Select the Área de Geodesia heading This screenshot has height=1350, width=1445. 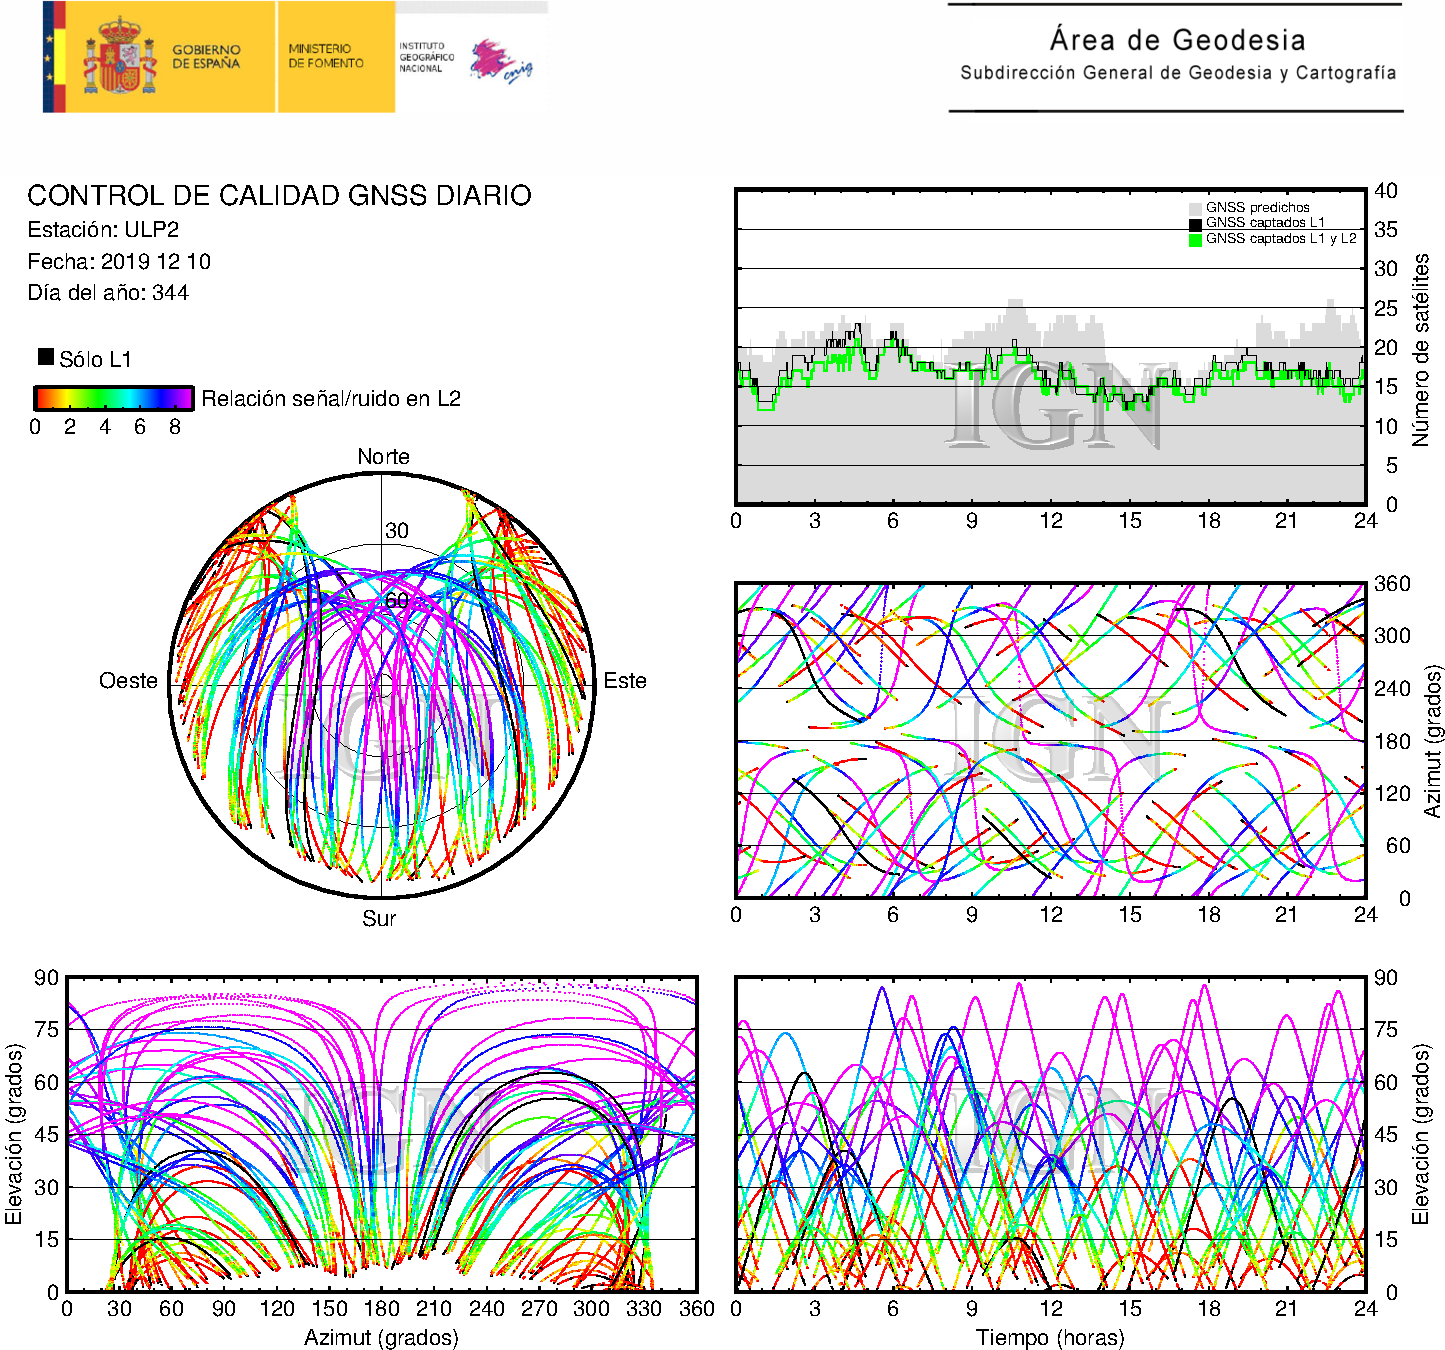(1177, 40)
